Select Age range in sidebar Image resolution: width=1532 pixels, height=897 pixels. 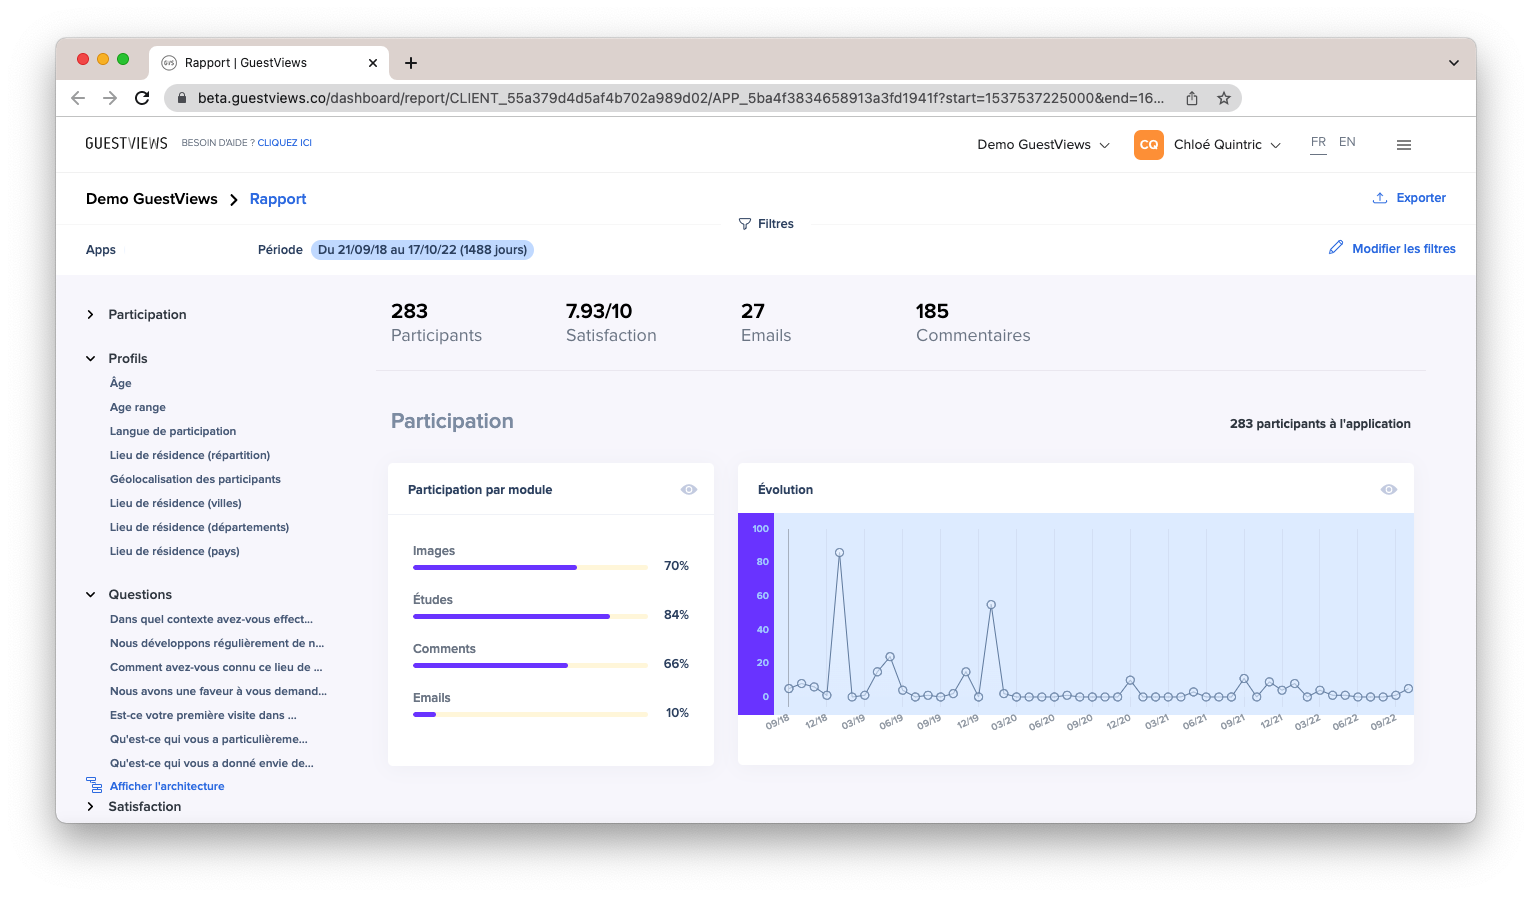click(138, 408)
